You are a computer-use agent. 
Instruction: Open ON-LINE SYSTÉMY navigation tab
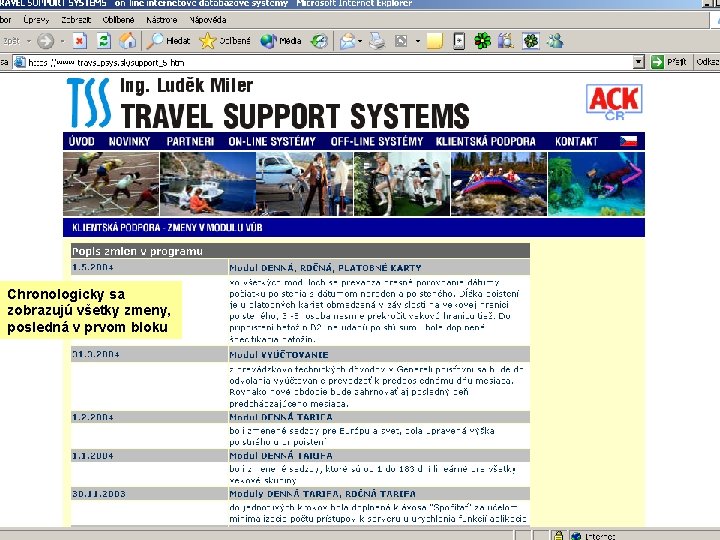coord(272,141)
